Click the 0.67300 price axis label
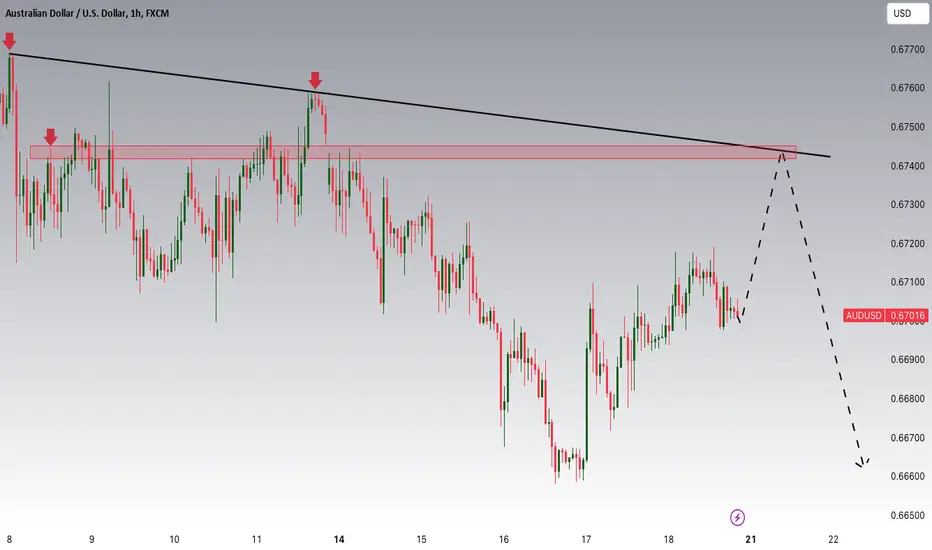The height and width of the screenshot is (550, 932). tap(907, 205)
